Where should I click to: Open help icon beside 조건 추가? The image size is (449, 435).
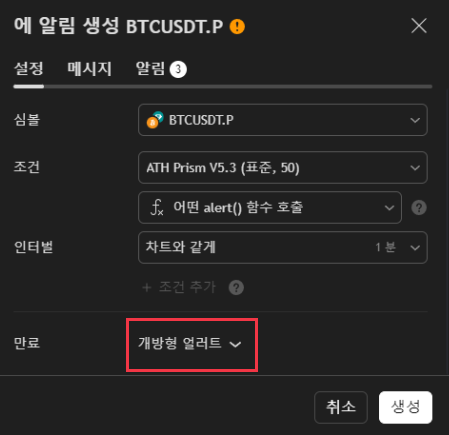pos(236,287)
